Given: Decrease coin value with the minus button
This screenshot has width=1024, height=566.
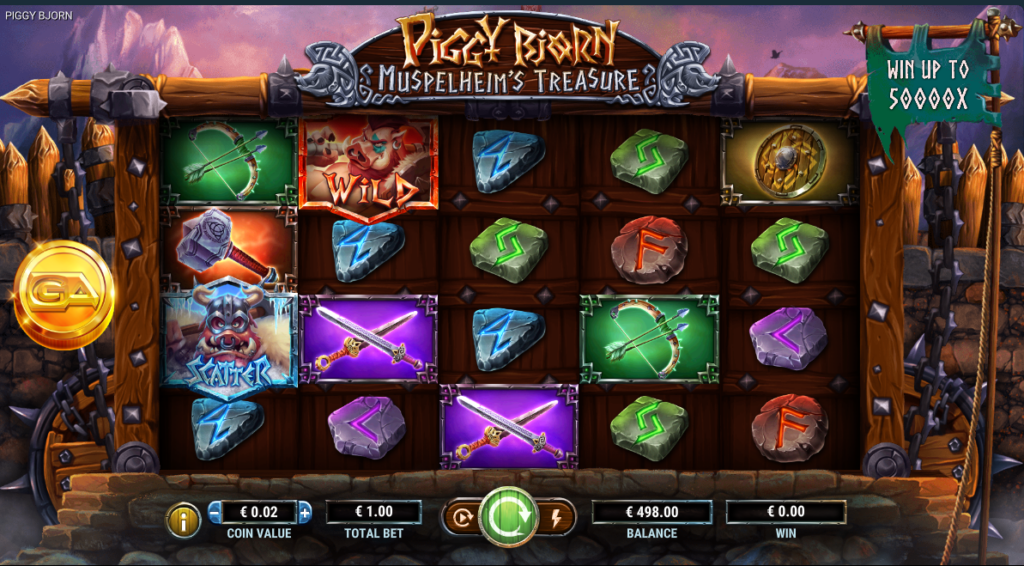Looking at the screenshot, I should (215, 512).
